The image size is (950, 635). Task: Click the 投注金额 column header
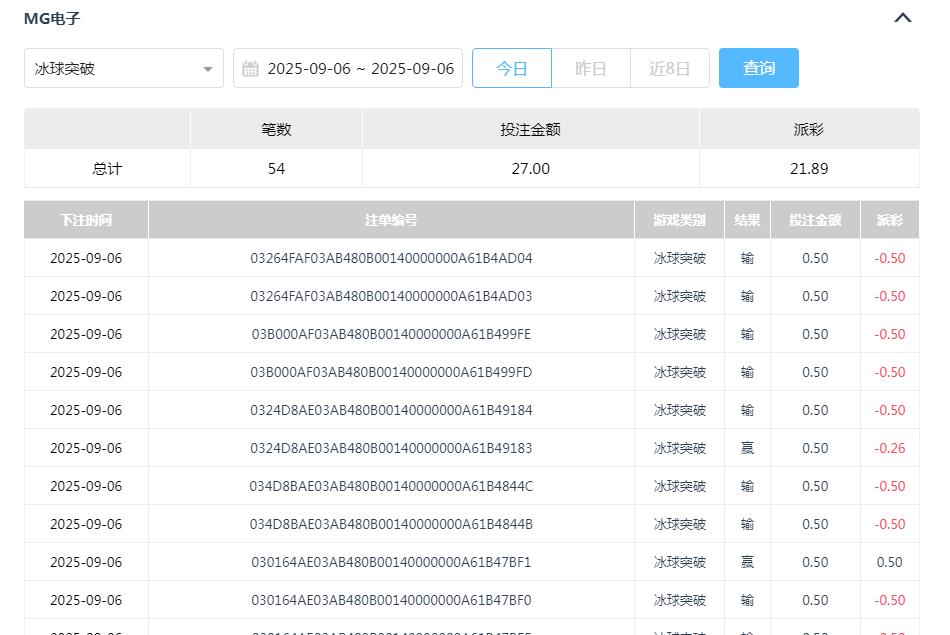point(814,219)
